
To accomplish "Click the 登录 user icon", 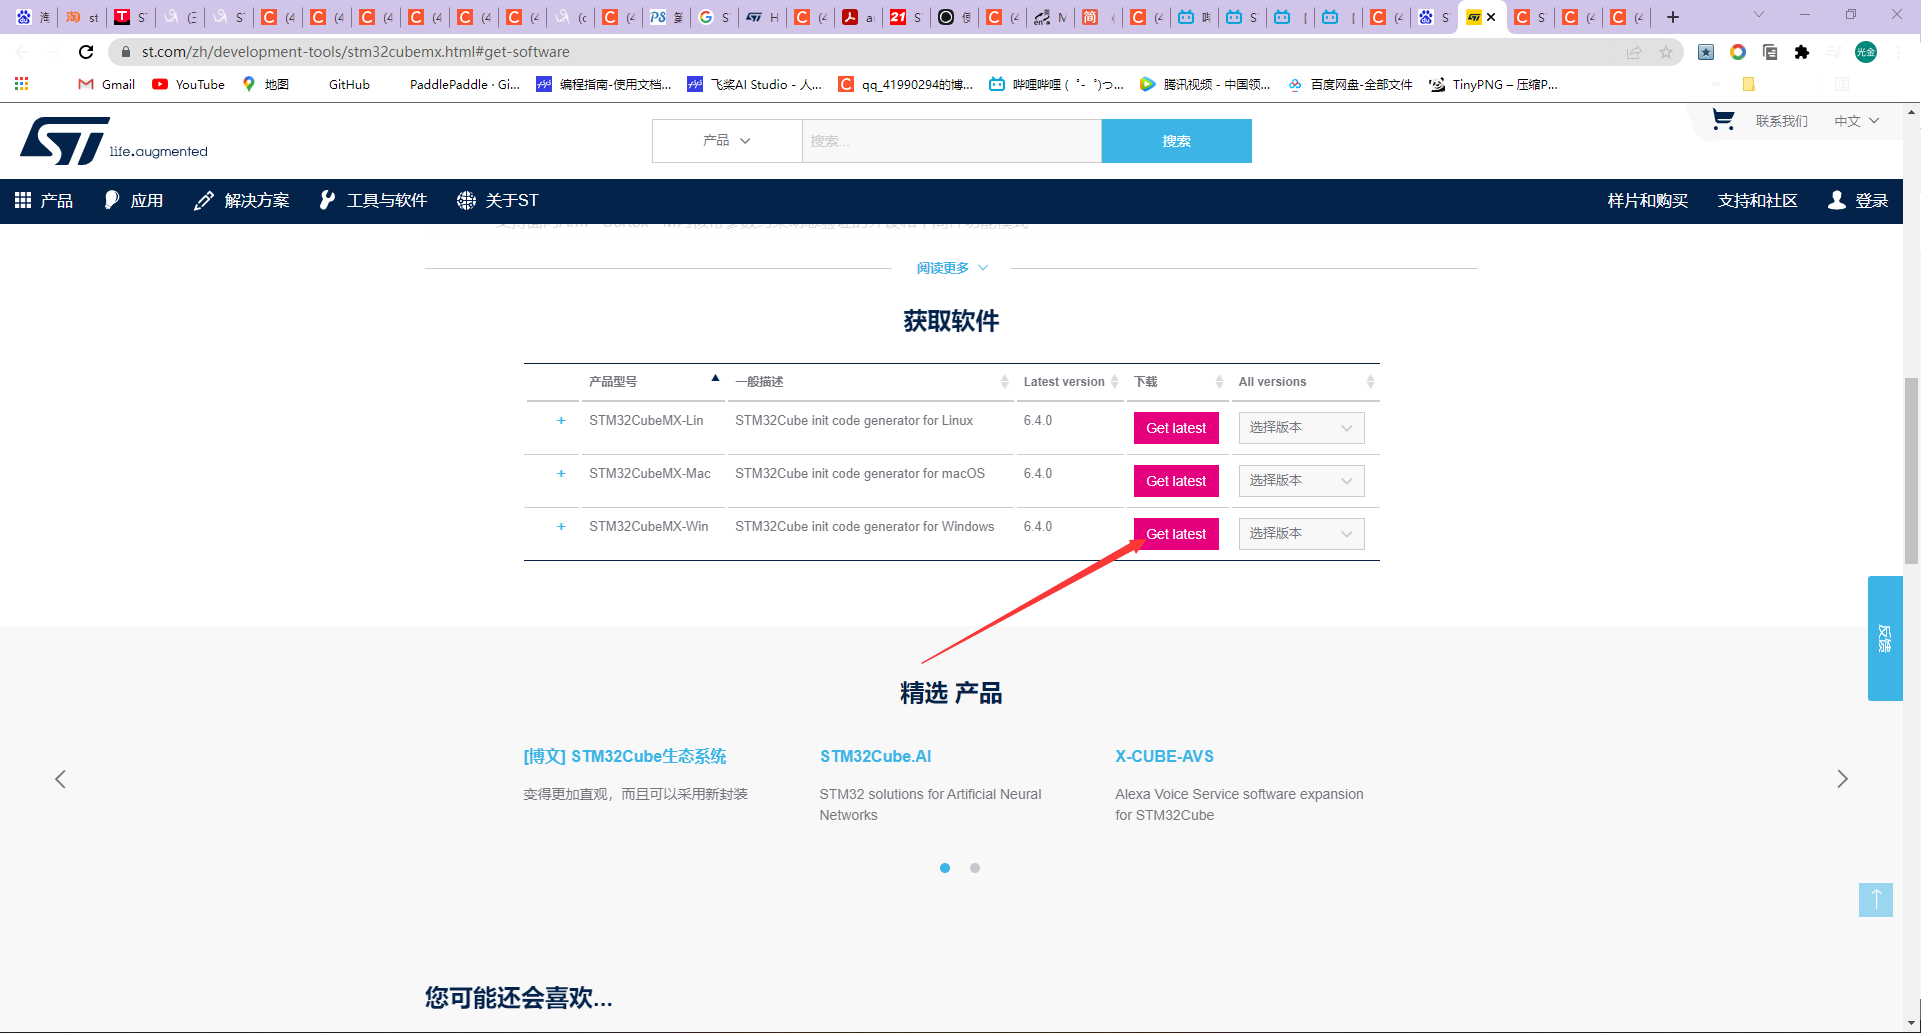I will click(x=1836, y=200).
